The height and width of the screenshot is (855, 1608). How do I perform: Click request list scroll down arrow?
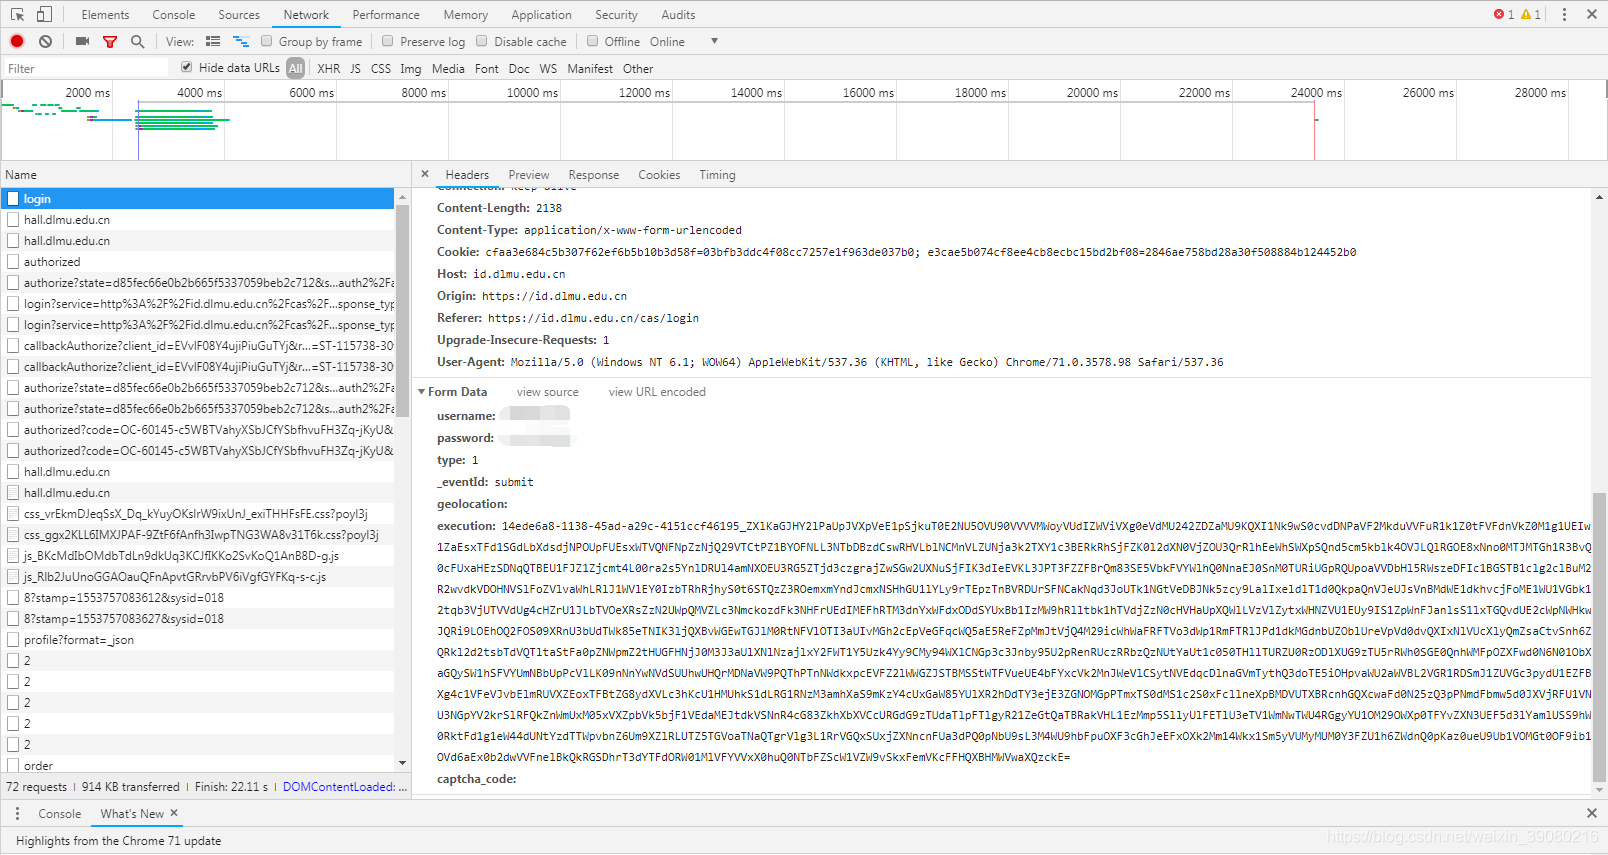(x=402, y=763)
